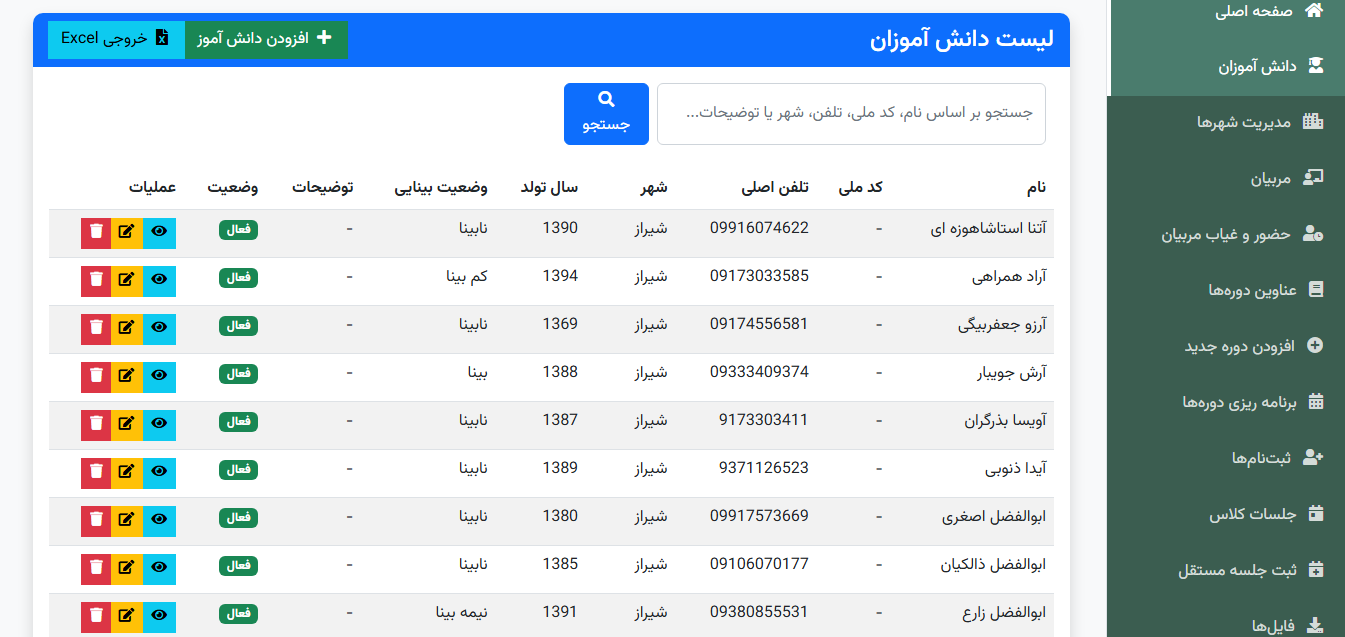
Task: Click the تلفن اصلی column header
Action: tap(775, 187)
